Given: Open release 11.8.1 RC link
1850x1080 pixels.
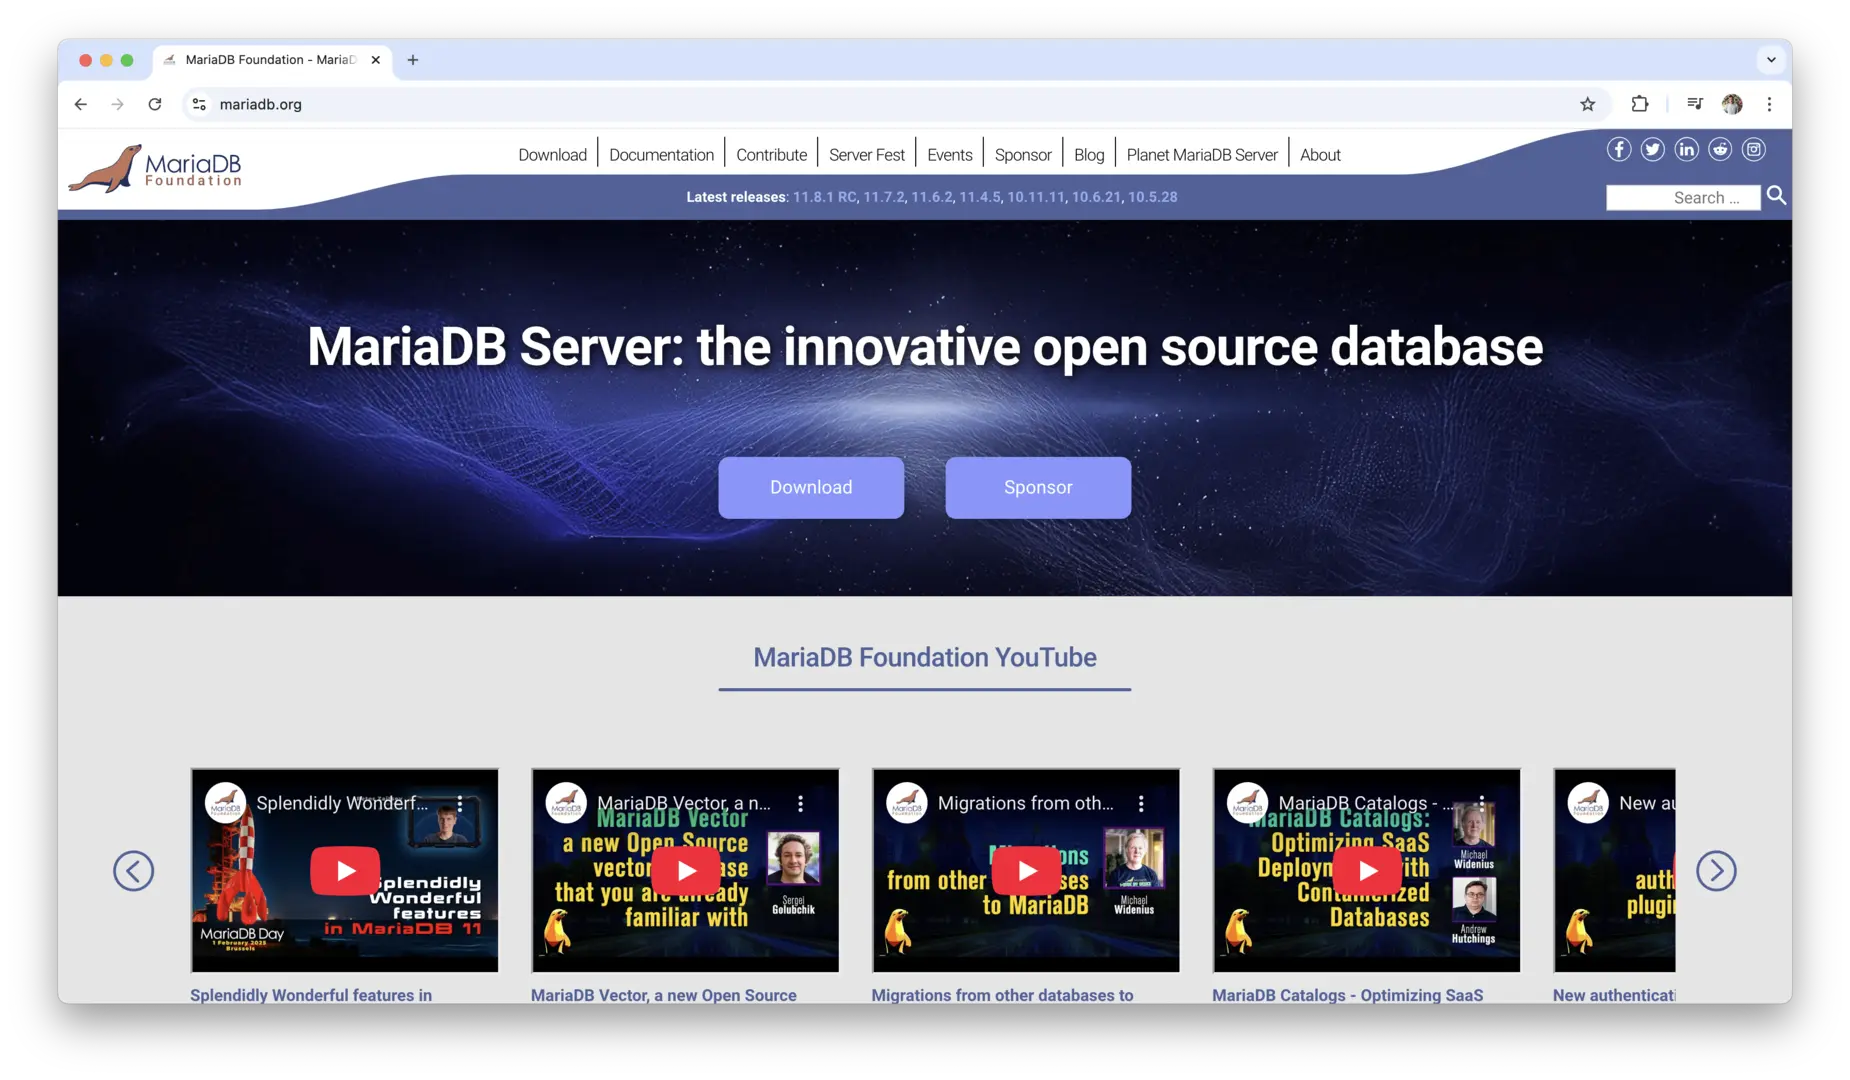Looking at the screenshot, I should point(824,197).
